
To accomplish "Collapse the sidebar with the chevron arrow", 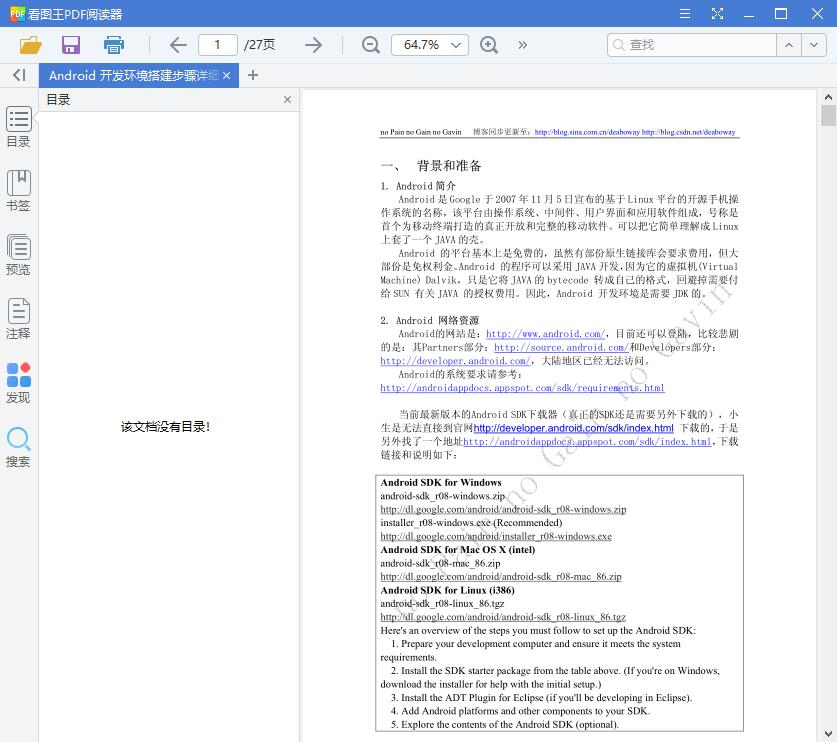I will (x=18, y=75).
